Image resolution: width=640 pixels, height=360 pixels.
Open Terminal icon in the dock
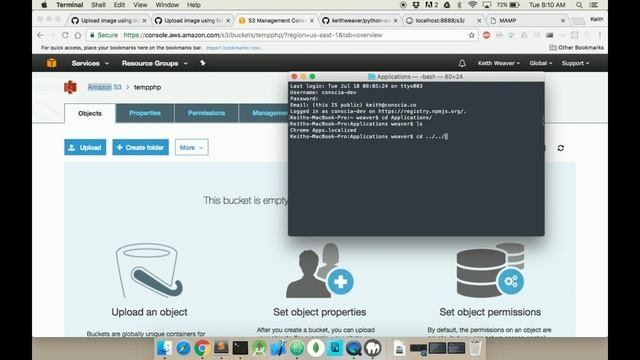coord(240,348)
